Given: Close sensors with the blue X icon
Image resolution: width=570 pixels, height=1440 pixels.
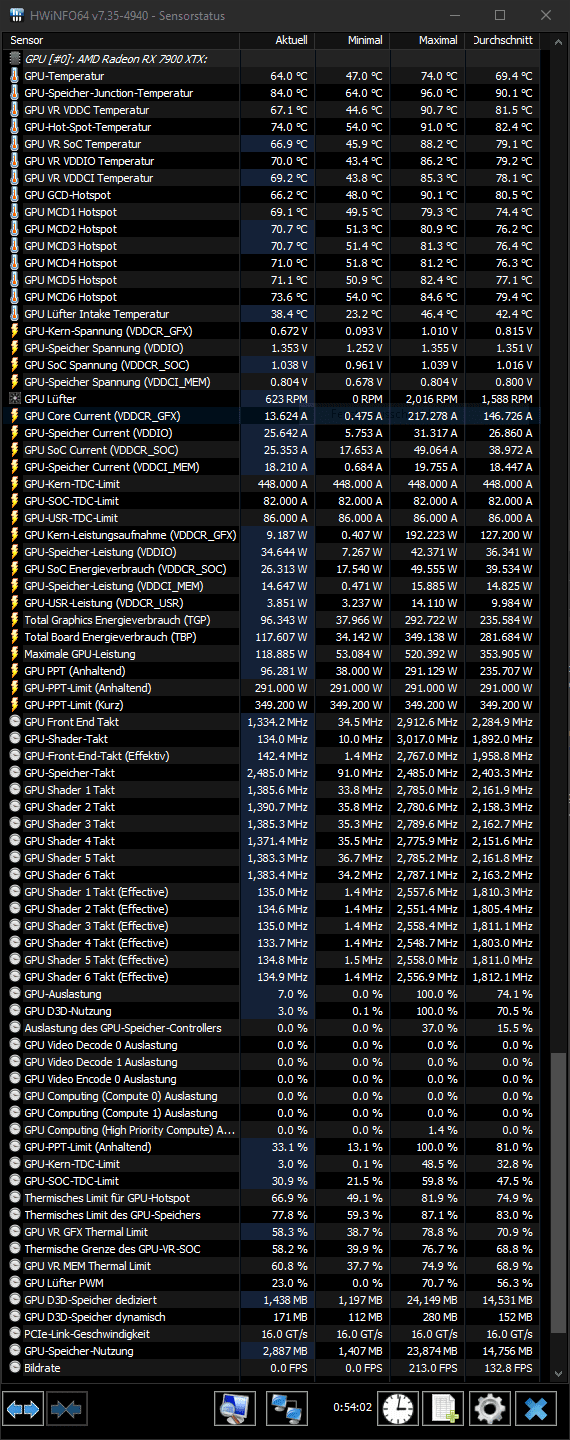Looking at the screenshot, I should [x=536, y=1408].
